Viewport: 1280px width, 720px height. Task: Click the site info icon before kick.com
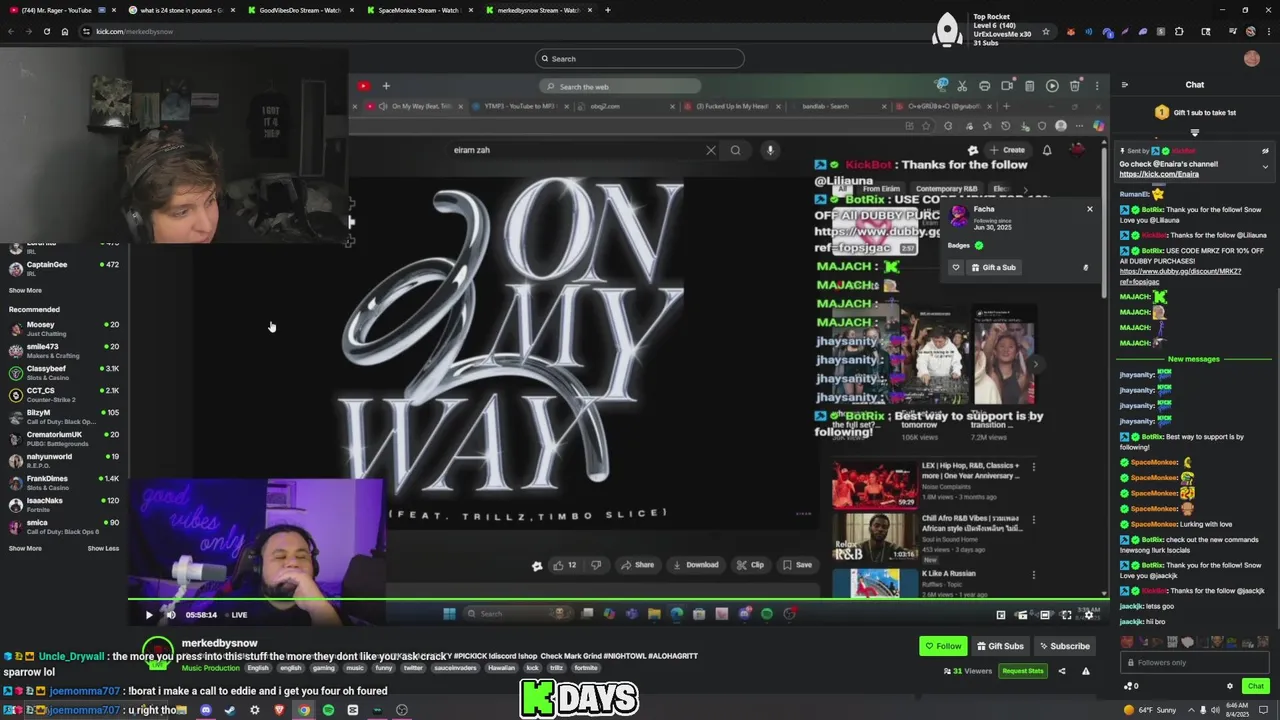click(86, 31)
